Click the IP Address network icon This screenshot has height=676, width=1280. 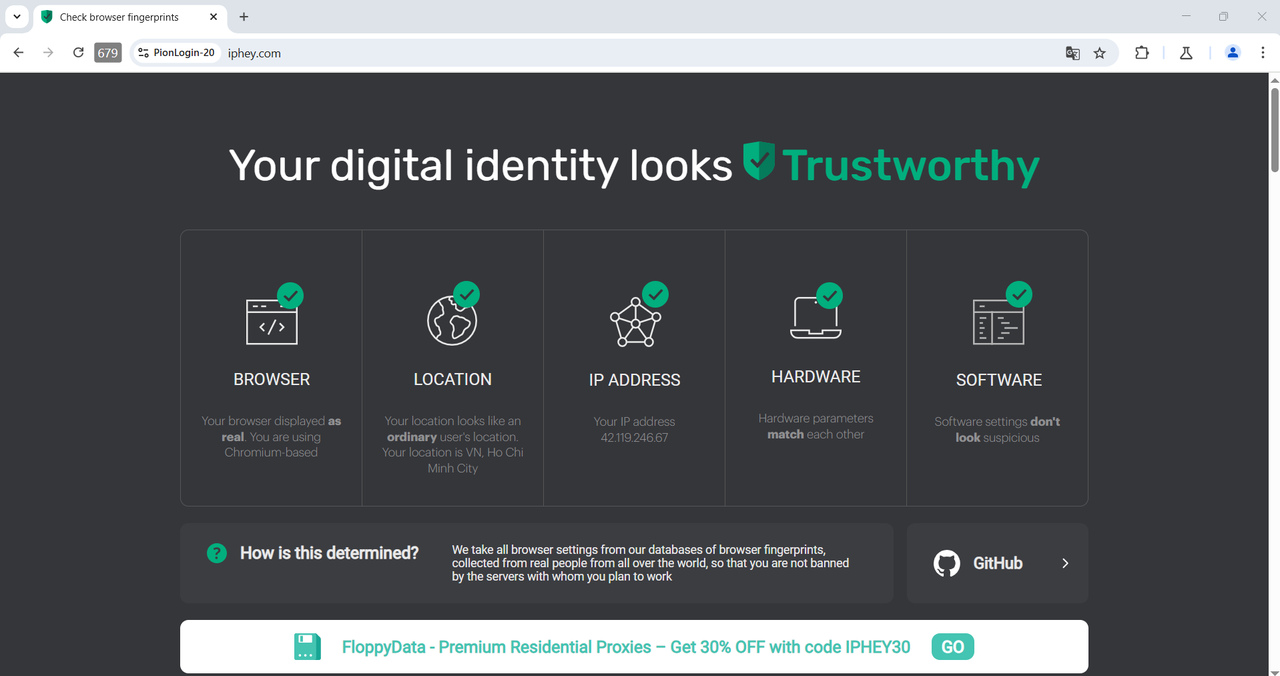pos(634,322)
